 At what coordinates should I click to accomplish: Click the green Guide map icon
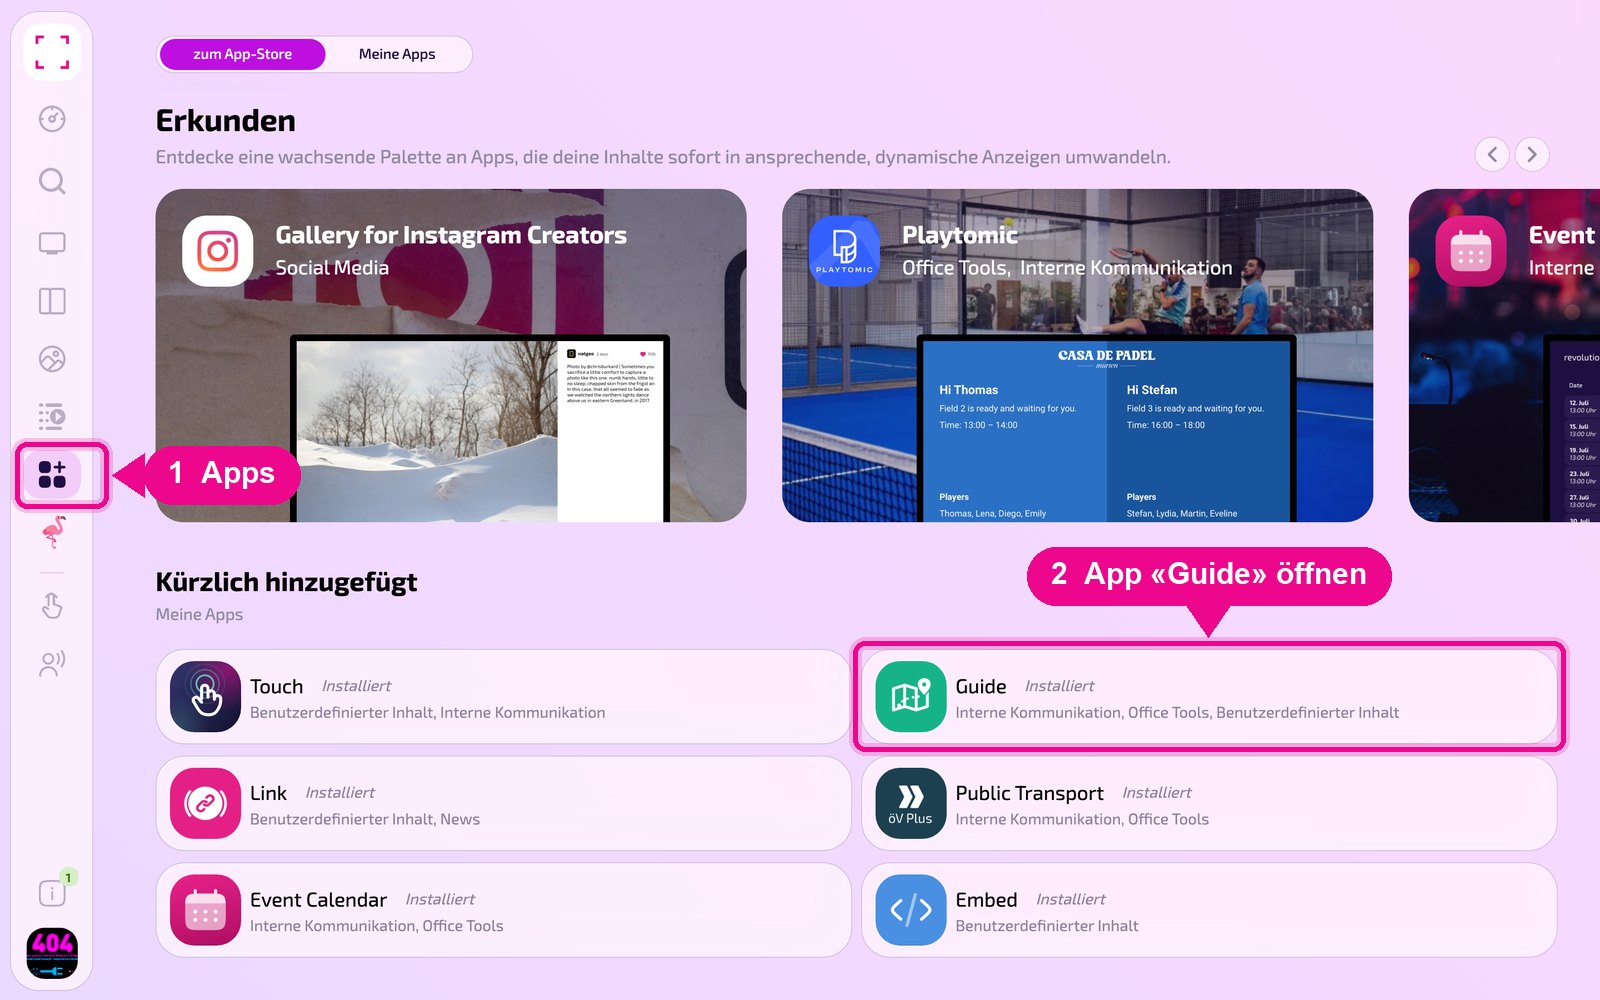pyautogui.click(x=910, y=696)
